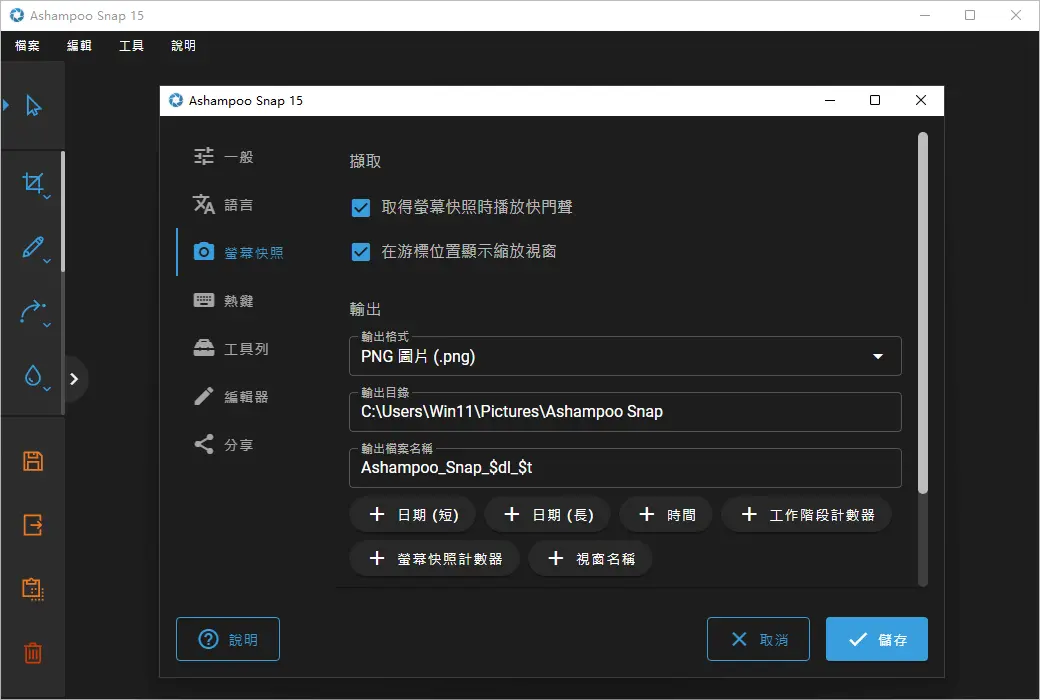Screen dimensions: 1040x700
Task: Add 視窗名稱 to file name
Action: 590,559
